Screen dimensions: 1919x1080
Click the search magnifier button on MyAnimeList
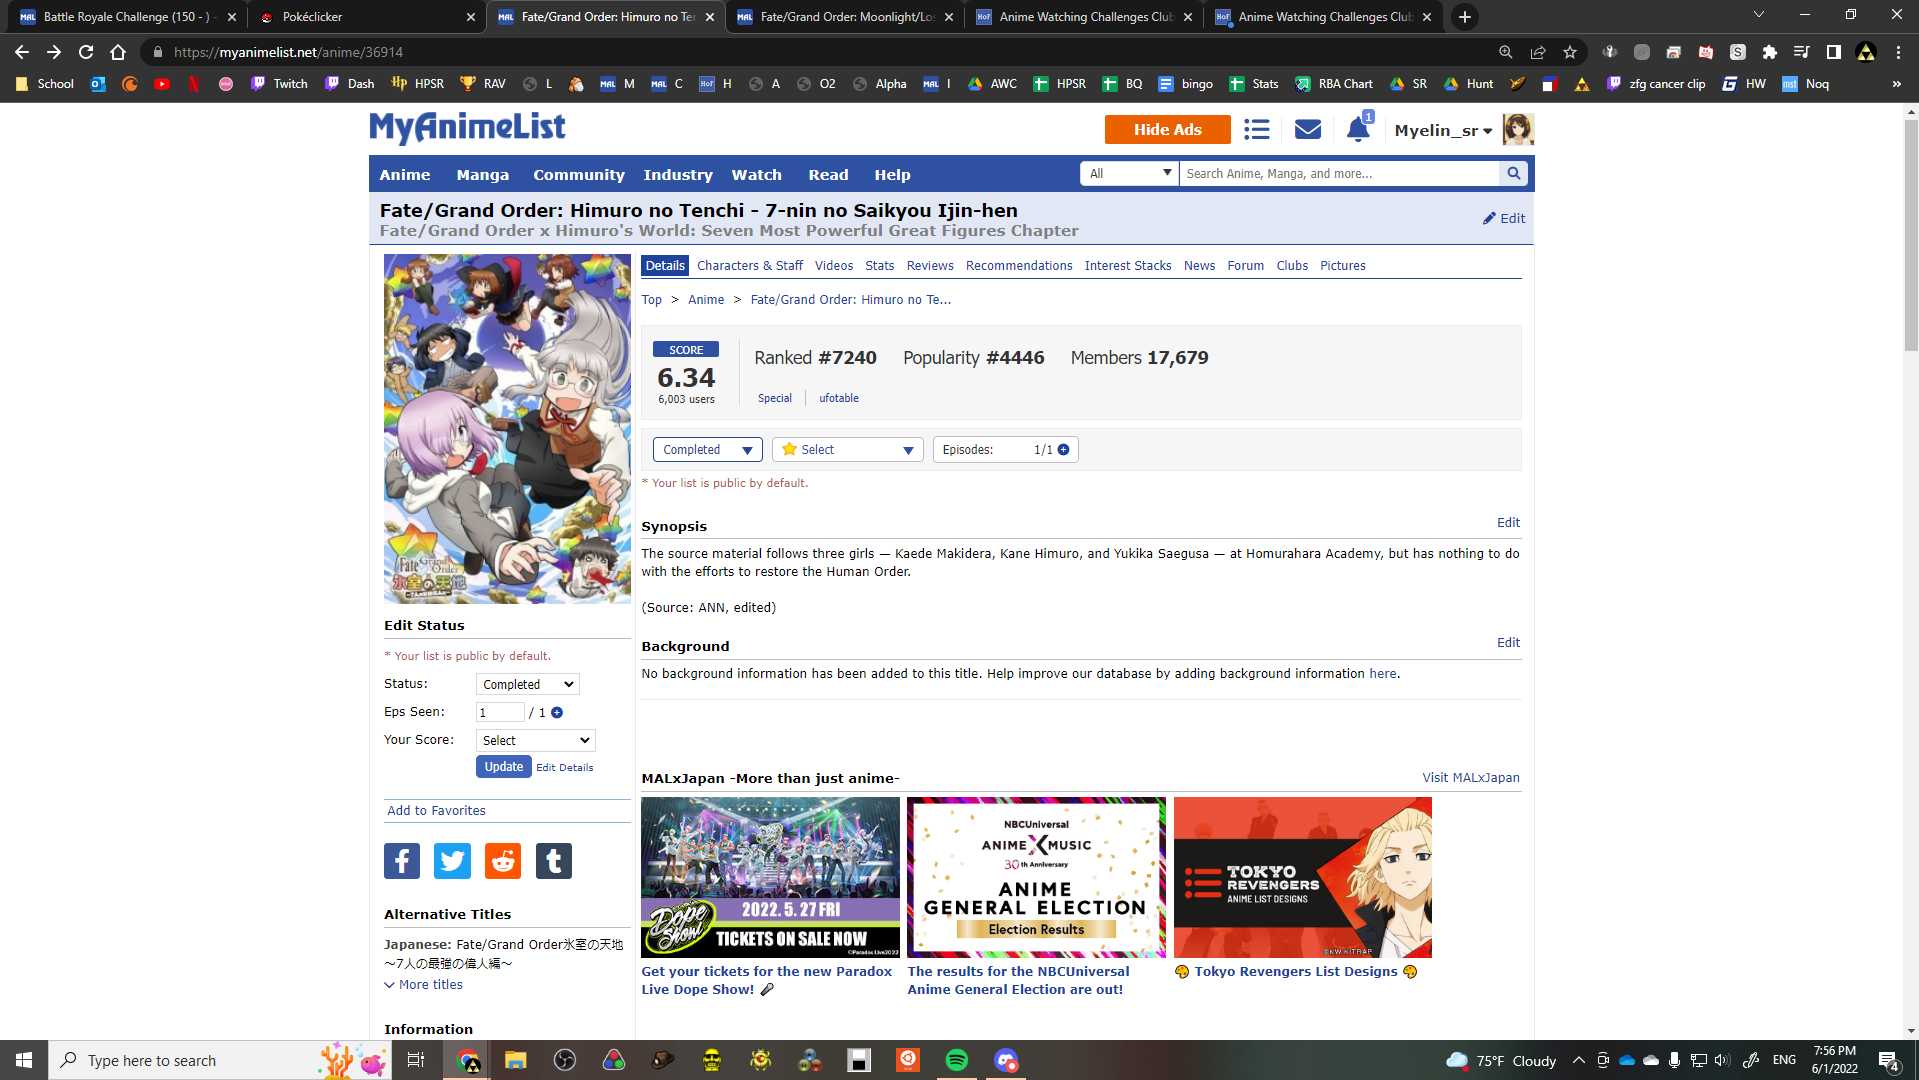tap(1514, 173)
